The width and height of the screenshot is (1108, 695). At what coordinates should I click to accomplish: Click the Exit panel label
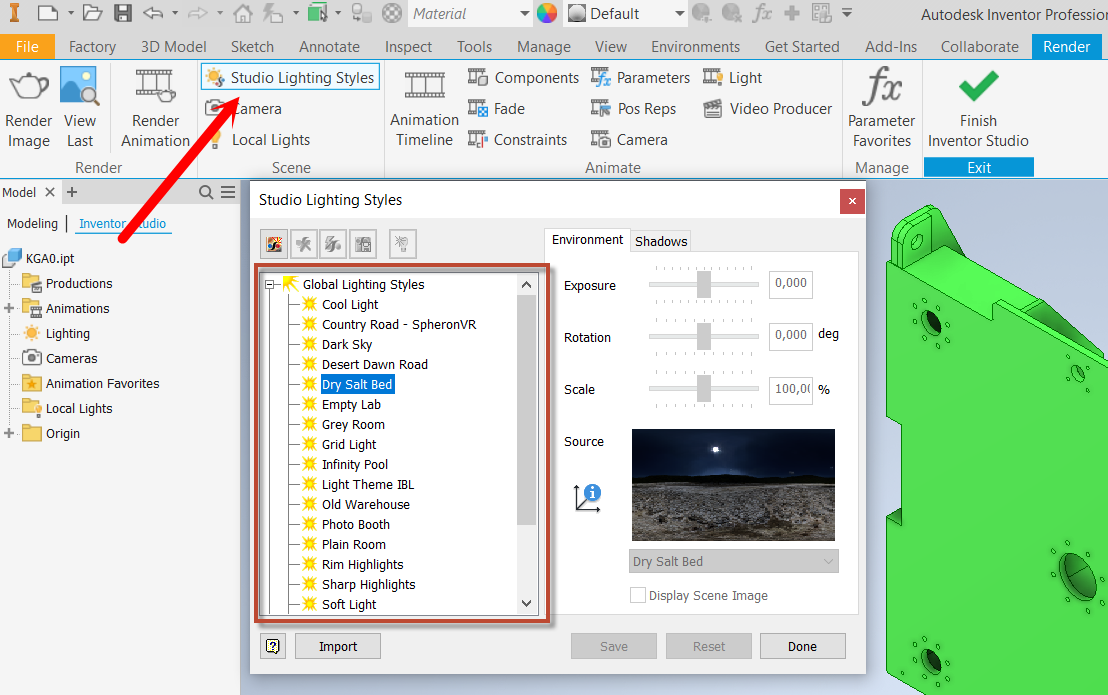979,167
